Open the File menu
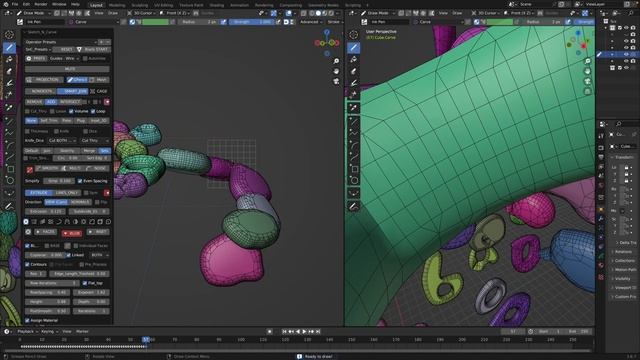 [x=15, y=4]
